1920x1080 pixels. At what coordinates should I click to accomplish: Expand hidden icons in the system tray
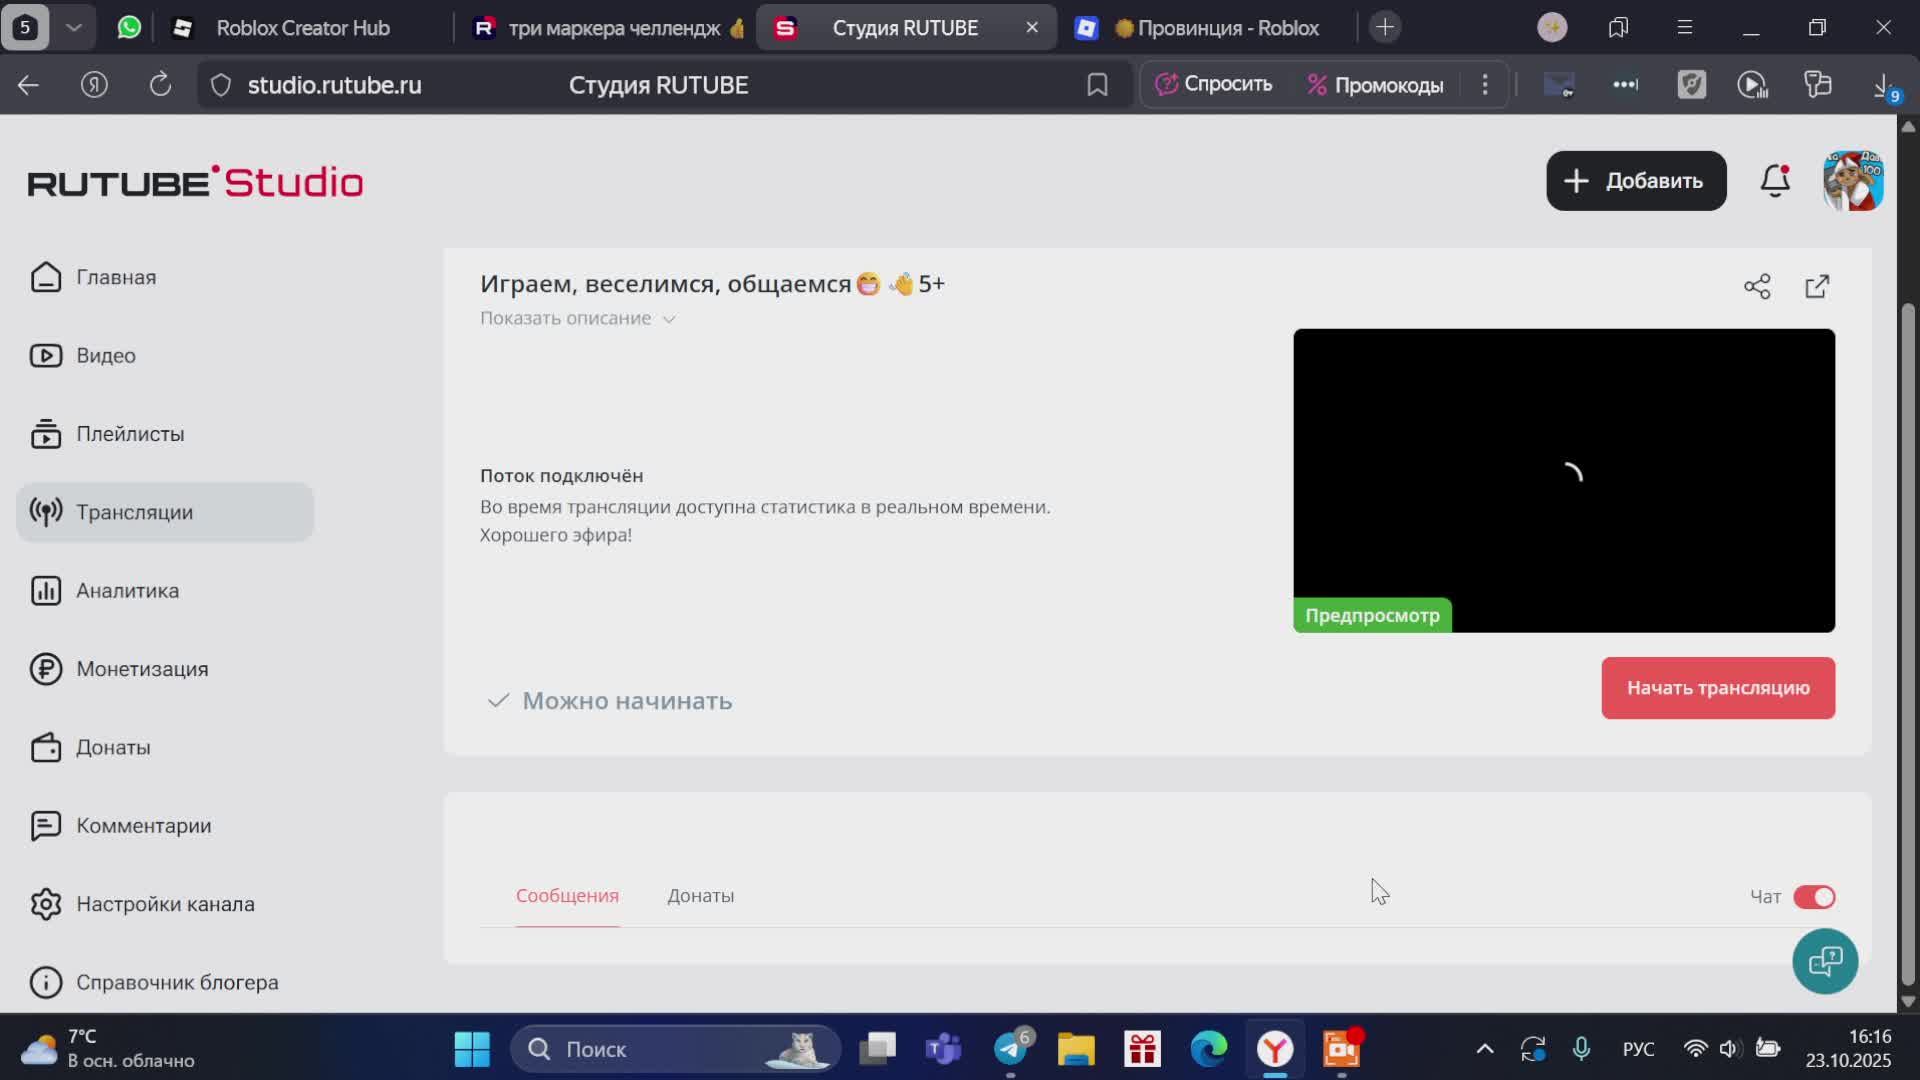tap(1484, 1049)
